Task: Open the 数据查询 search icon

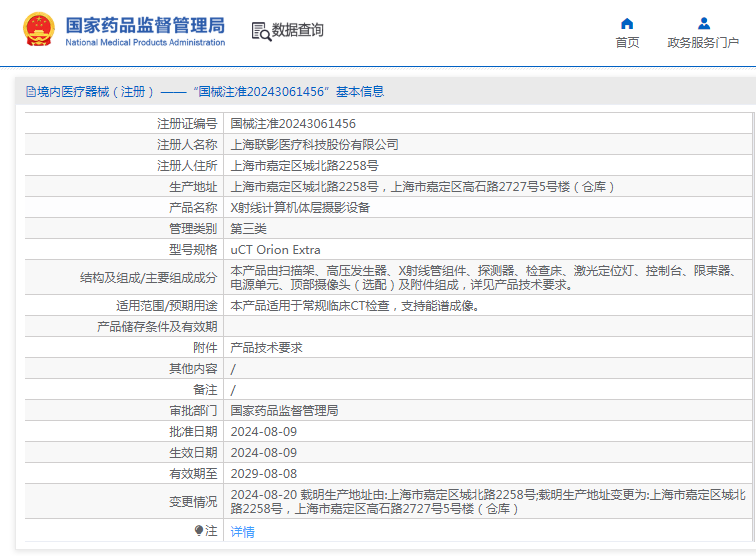Action: click(x=261, y=31)
